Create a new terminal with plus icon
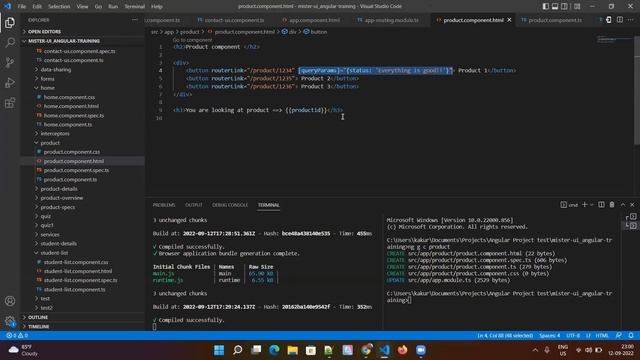The width and height of the screenshot is (640, 360). (584, 204)
